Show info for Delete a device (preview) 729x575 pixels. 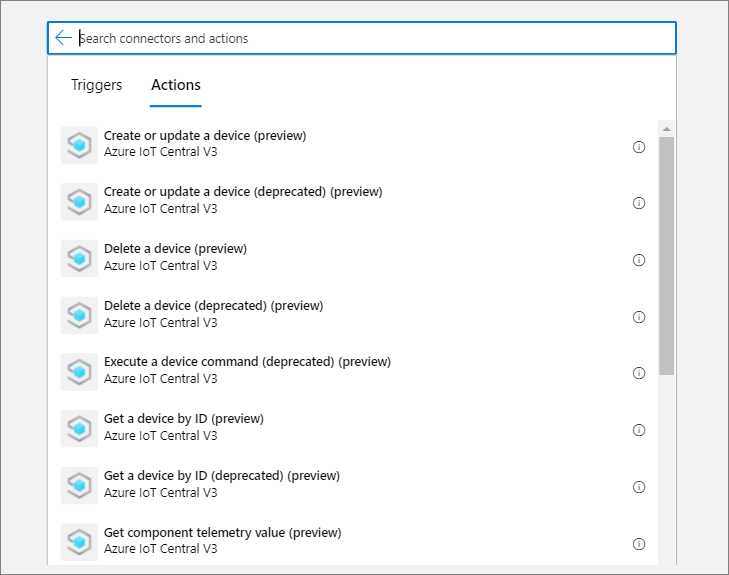(639, 260)
